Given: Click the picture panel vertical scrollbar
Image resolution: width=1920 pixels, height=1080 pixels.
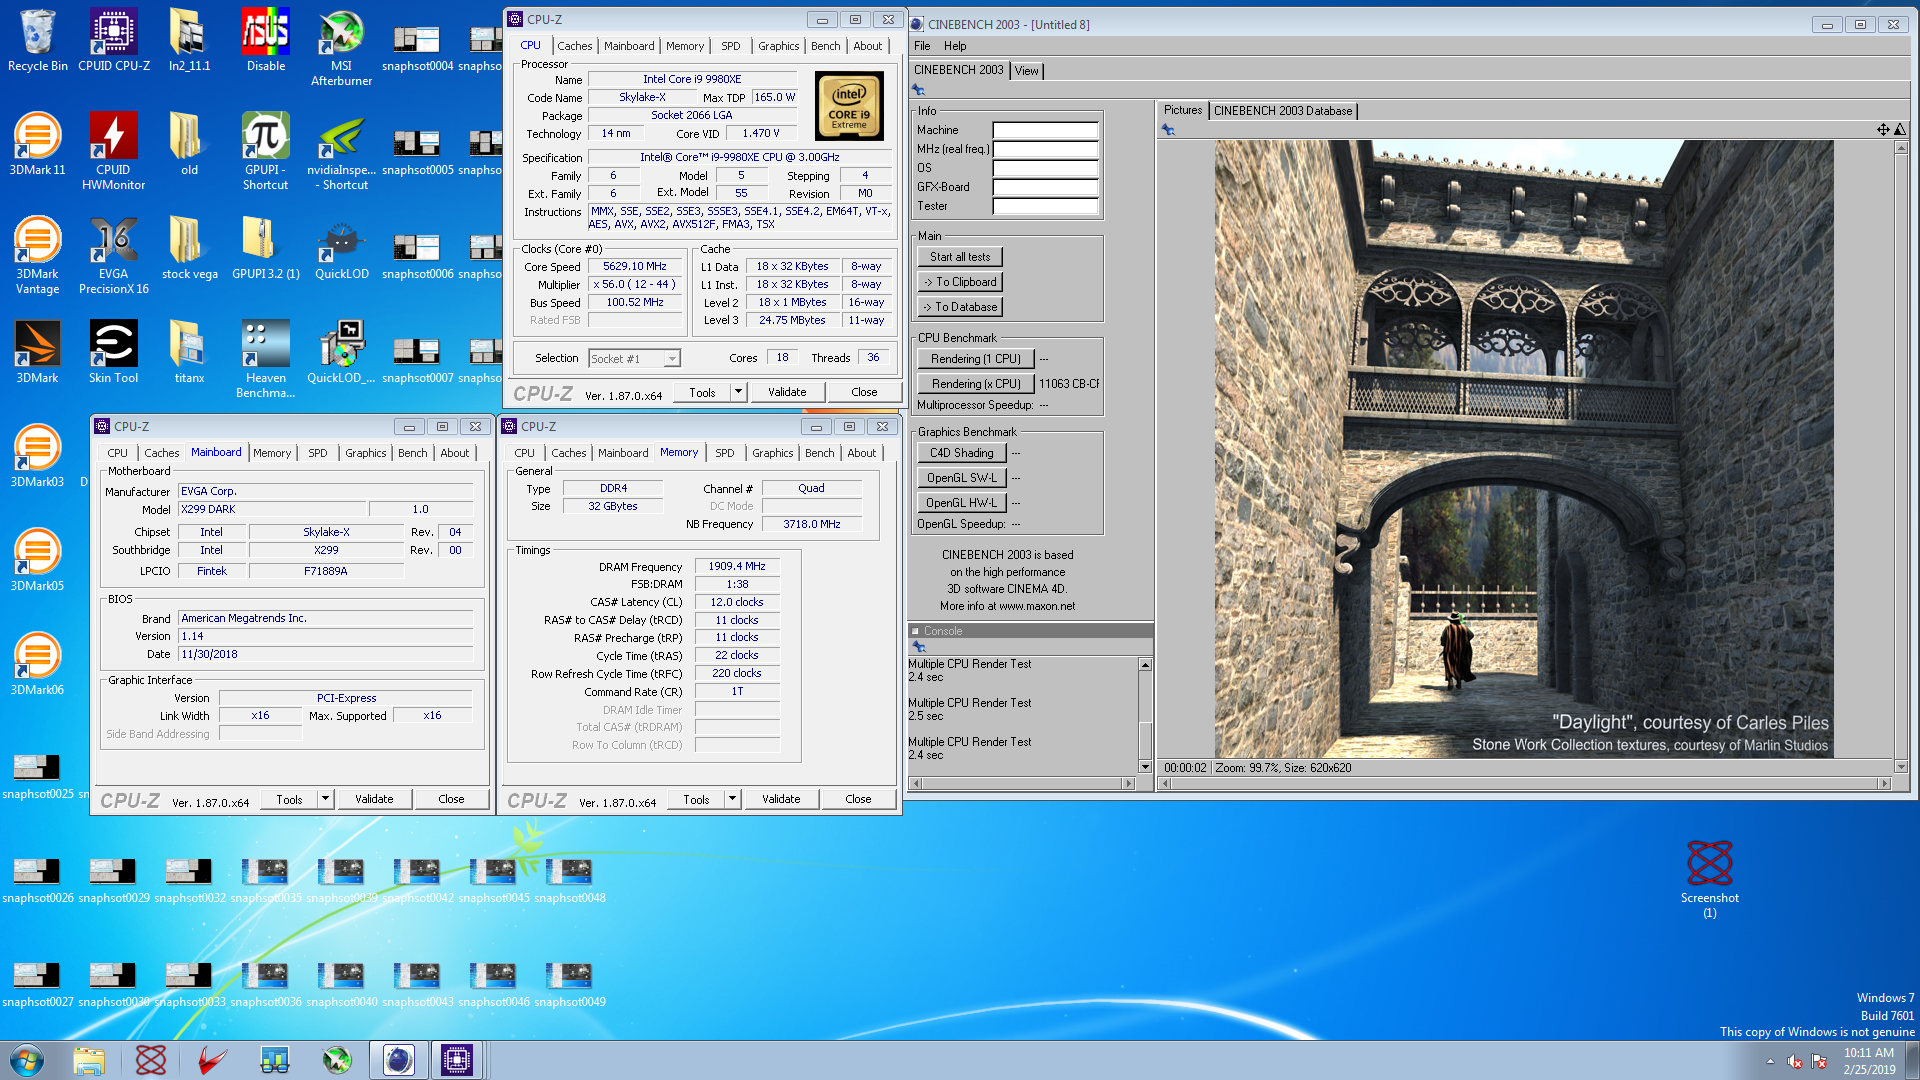Looking at the screenshot, I should point(1901,458).
